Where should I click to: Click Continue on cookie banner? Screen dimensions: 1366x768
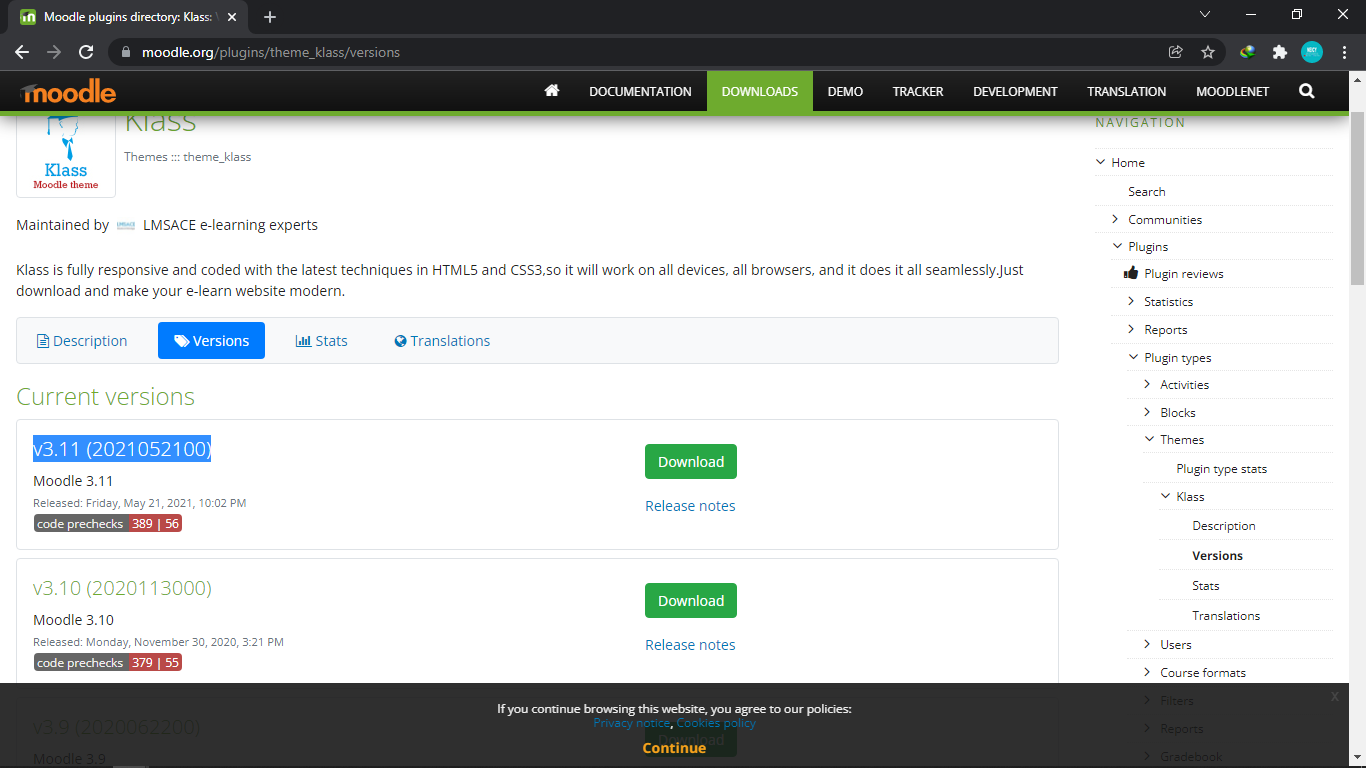coord(674,748)
